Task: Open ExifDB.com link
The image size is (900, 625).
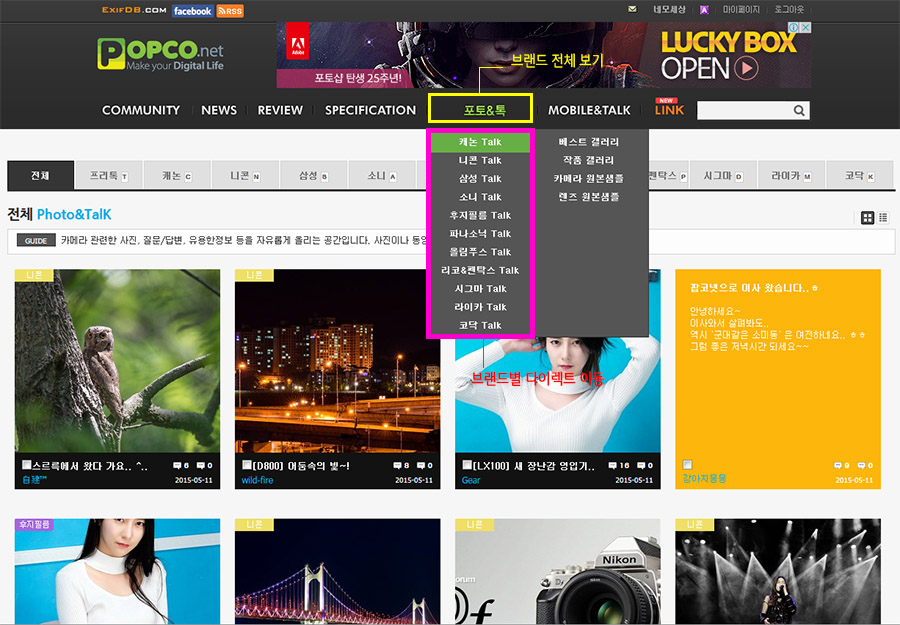Action: point(134,10)
